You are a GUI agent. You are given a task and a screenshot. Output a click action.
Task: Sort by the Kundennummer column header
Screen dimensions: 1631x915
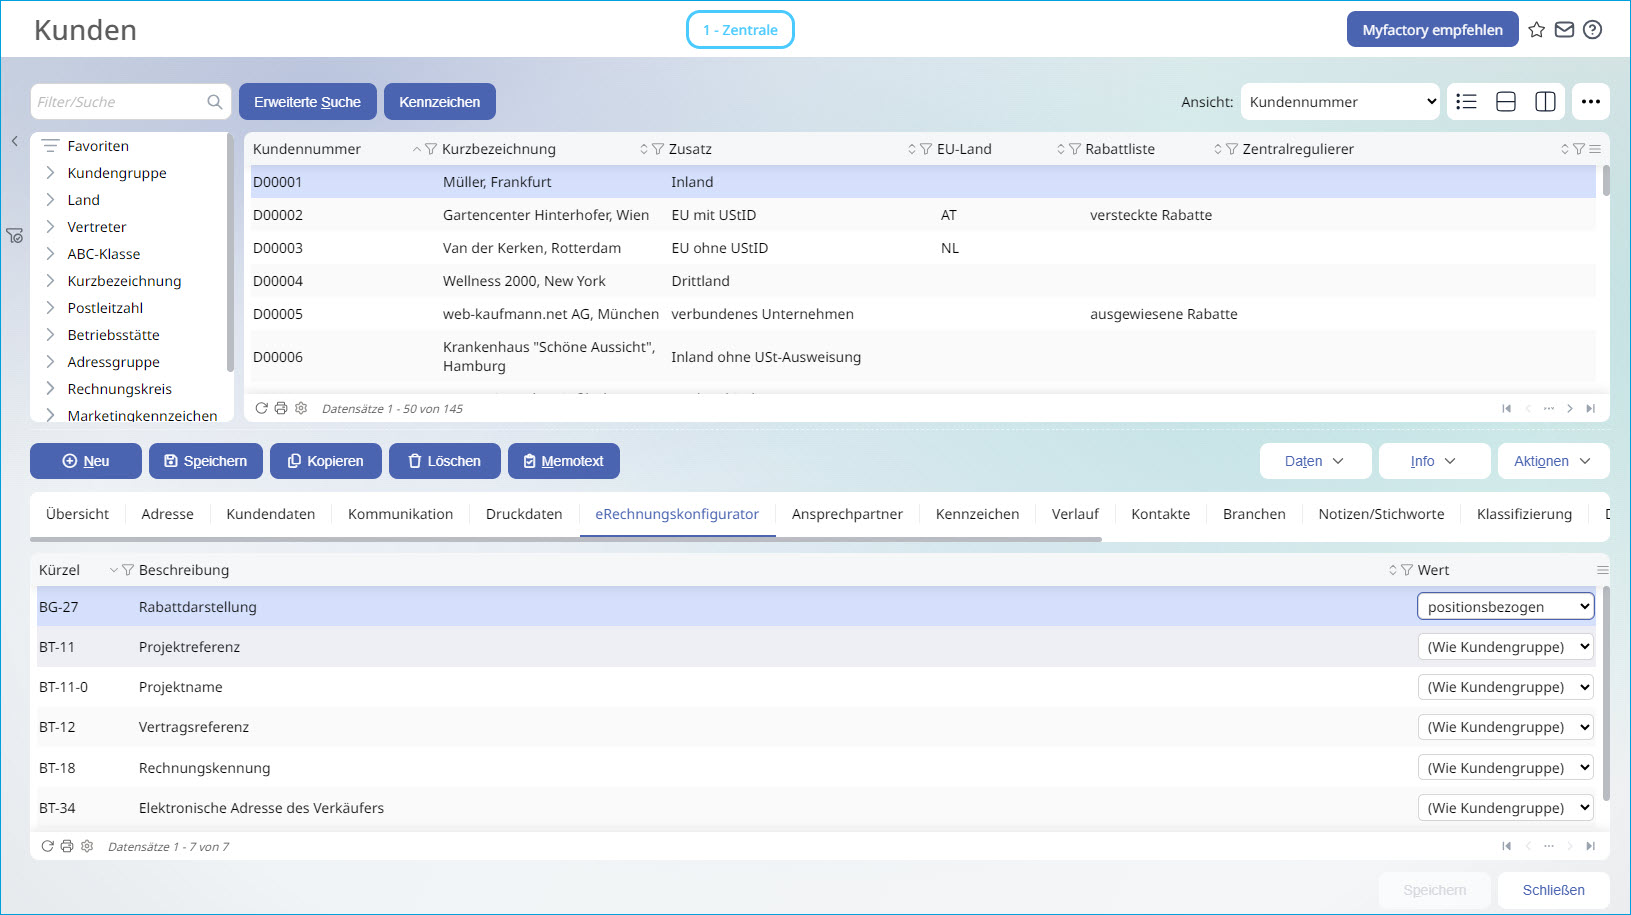click(307, 149)
